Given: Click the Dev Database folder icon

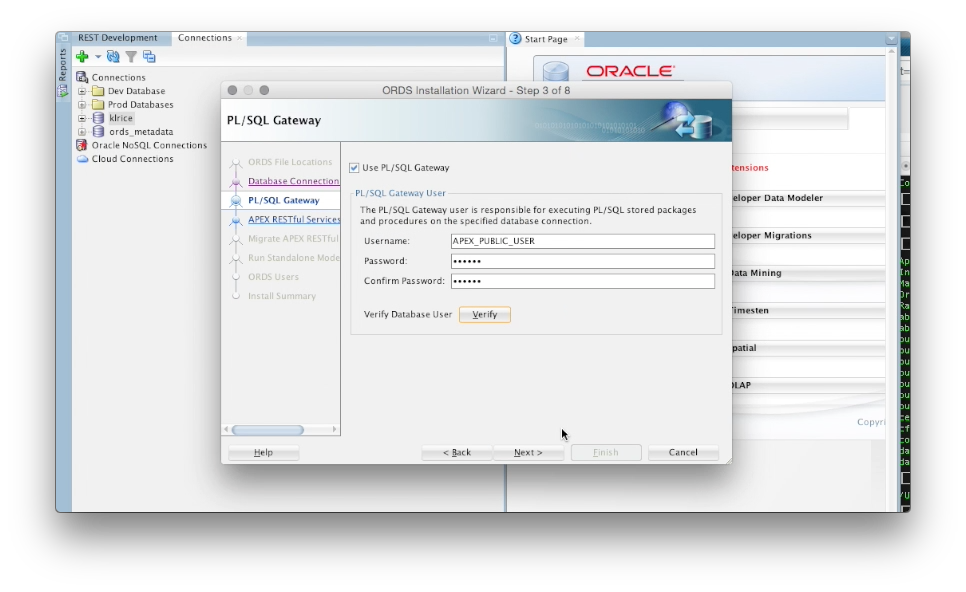Looking at the screenshot, I should [x=98, y=91].
